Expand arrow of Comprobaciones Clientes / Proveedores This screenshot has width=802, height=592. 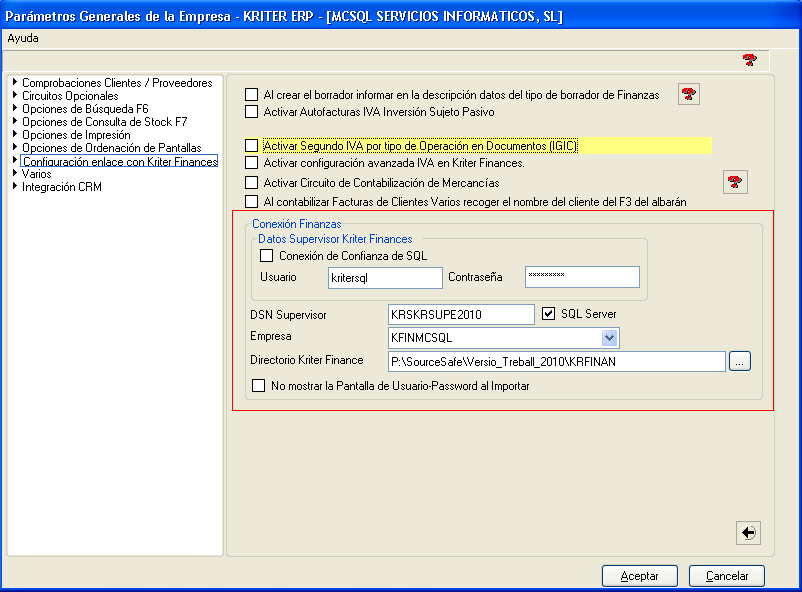pyautogui.click(x=15, y=82)
